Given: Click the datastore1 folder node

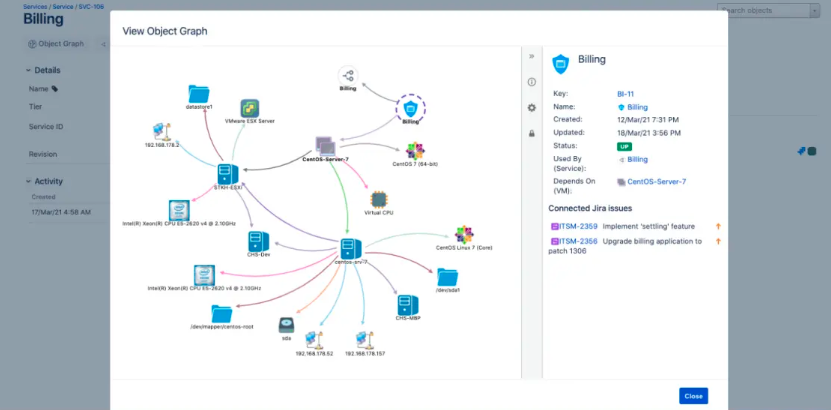Looking at the screenshot, I should pos(199,94).
